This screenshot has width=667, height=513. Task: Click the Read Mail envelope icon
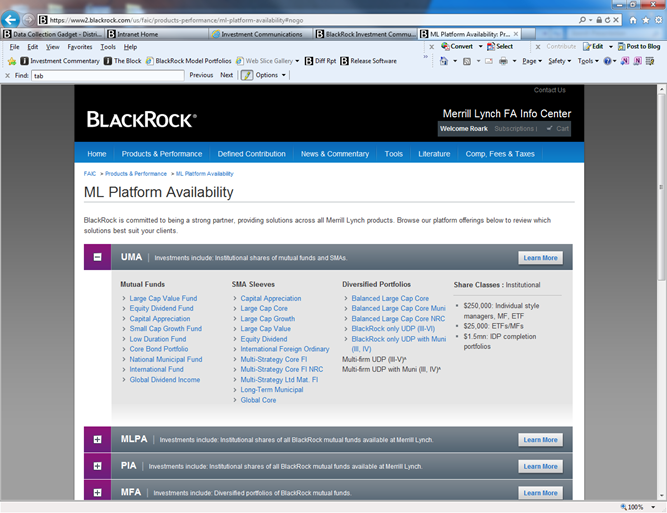(489, 61)
